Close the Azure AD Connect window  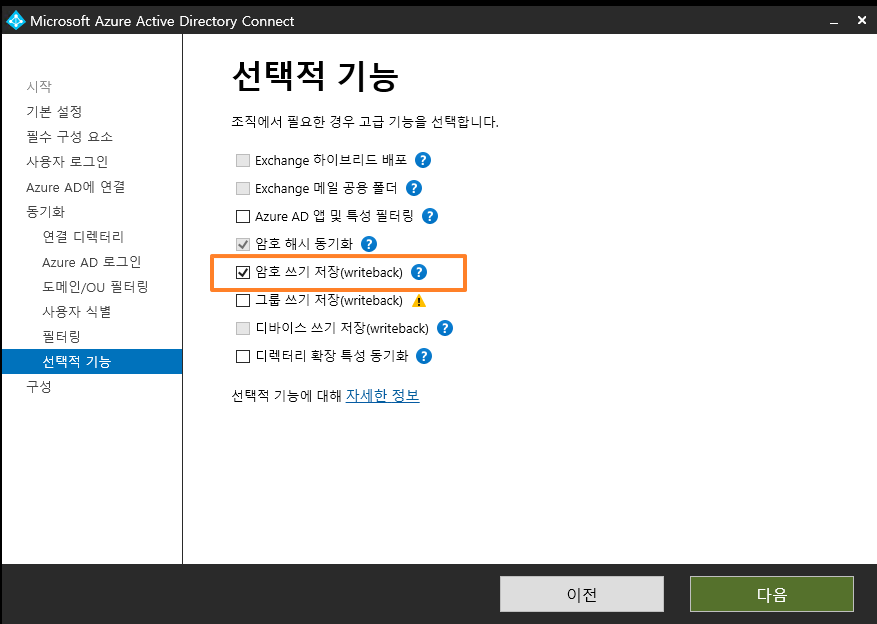coord(862,20)
